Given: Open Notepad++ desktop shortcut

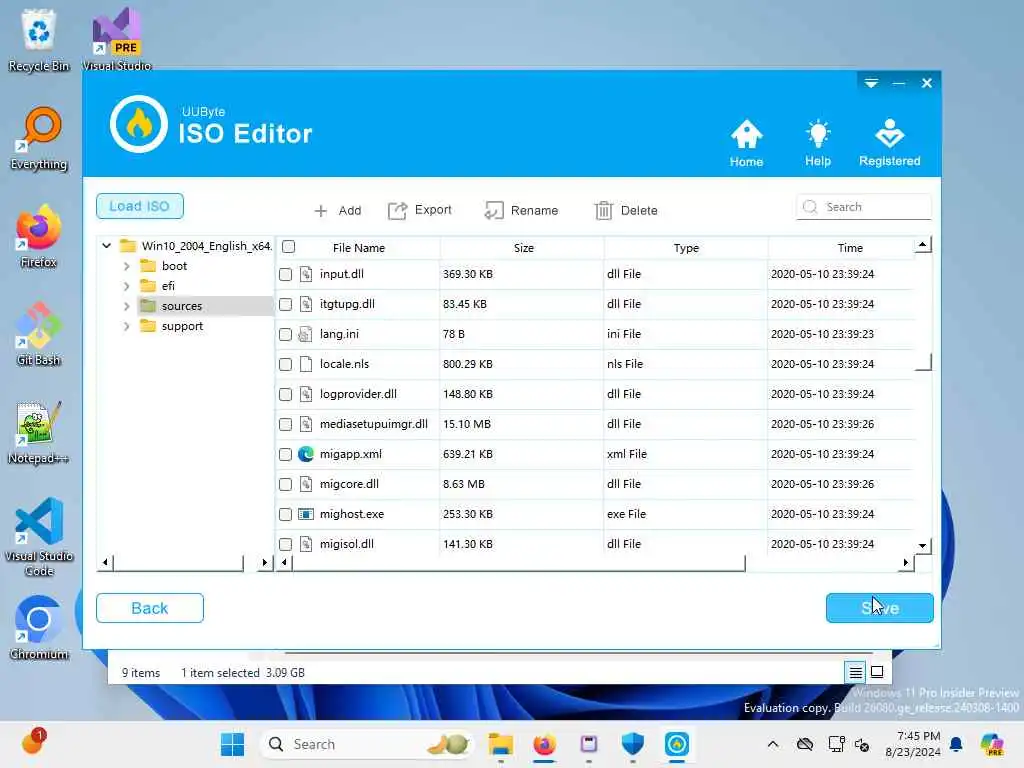Looking at the screenshot, I should (39, 432).
